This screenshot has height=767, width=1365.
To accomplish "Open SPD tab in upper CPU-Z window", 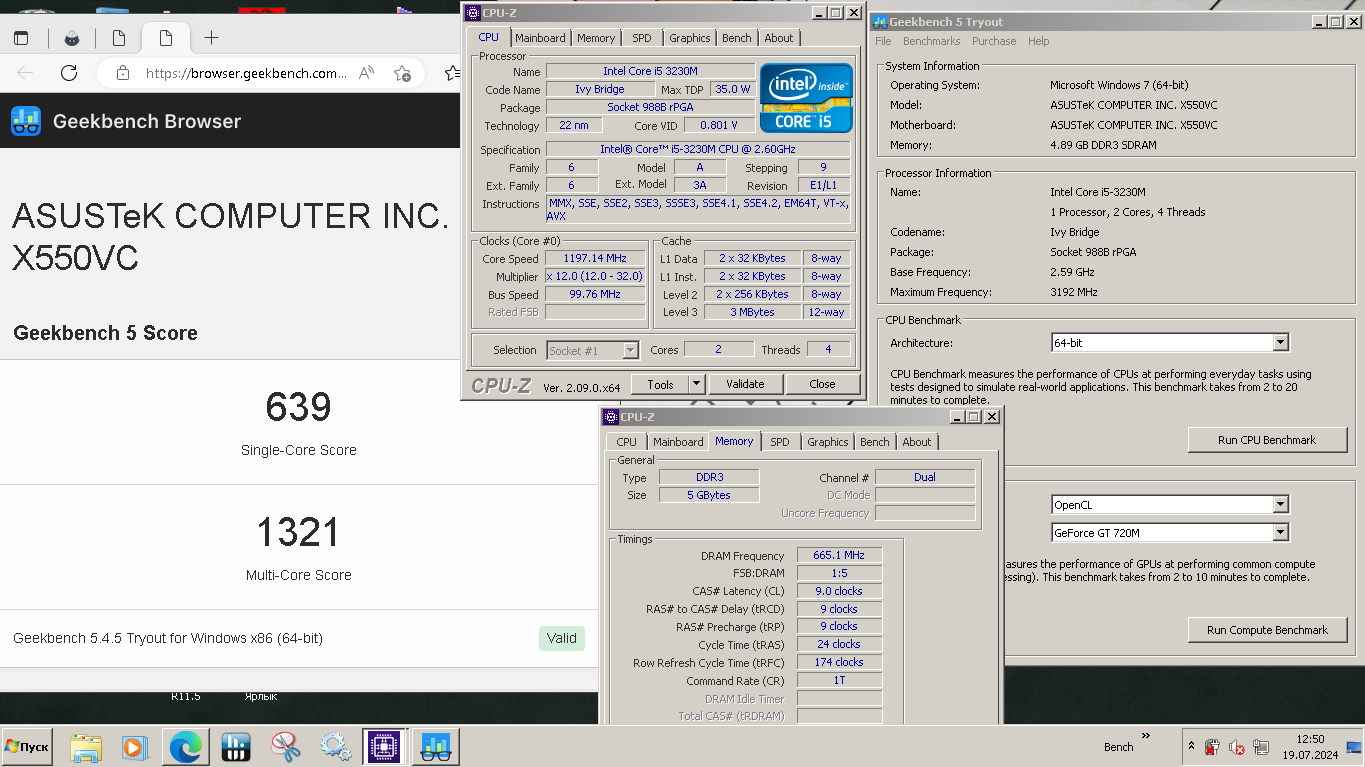I will pos(642,38).
